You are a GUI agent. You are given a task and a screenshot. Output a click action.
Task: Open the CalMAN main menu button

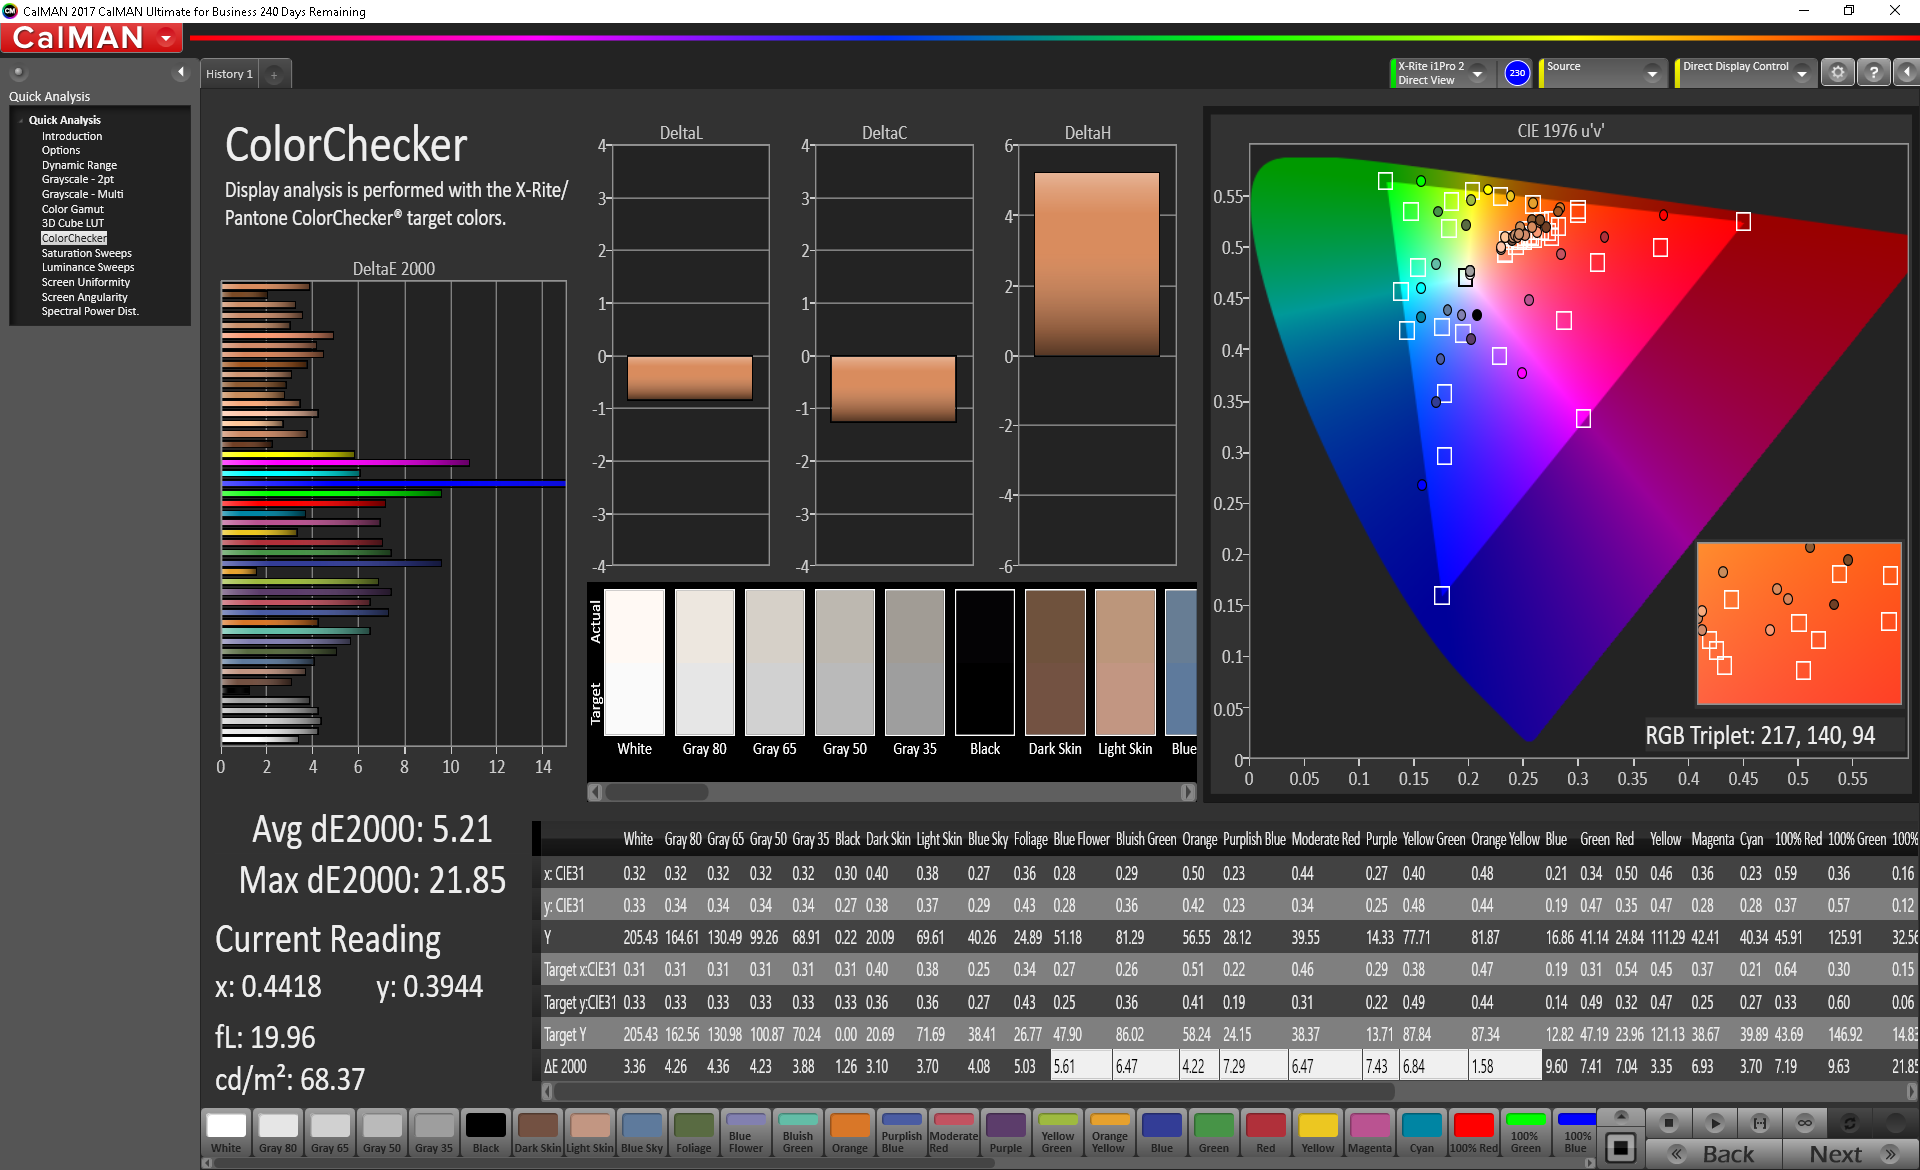point(92,38)
